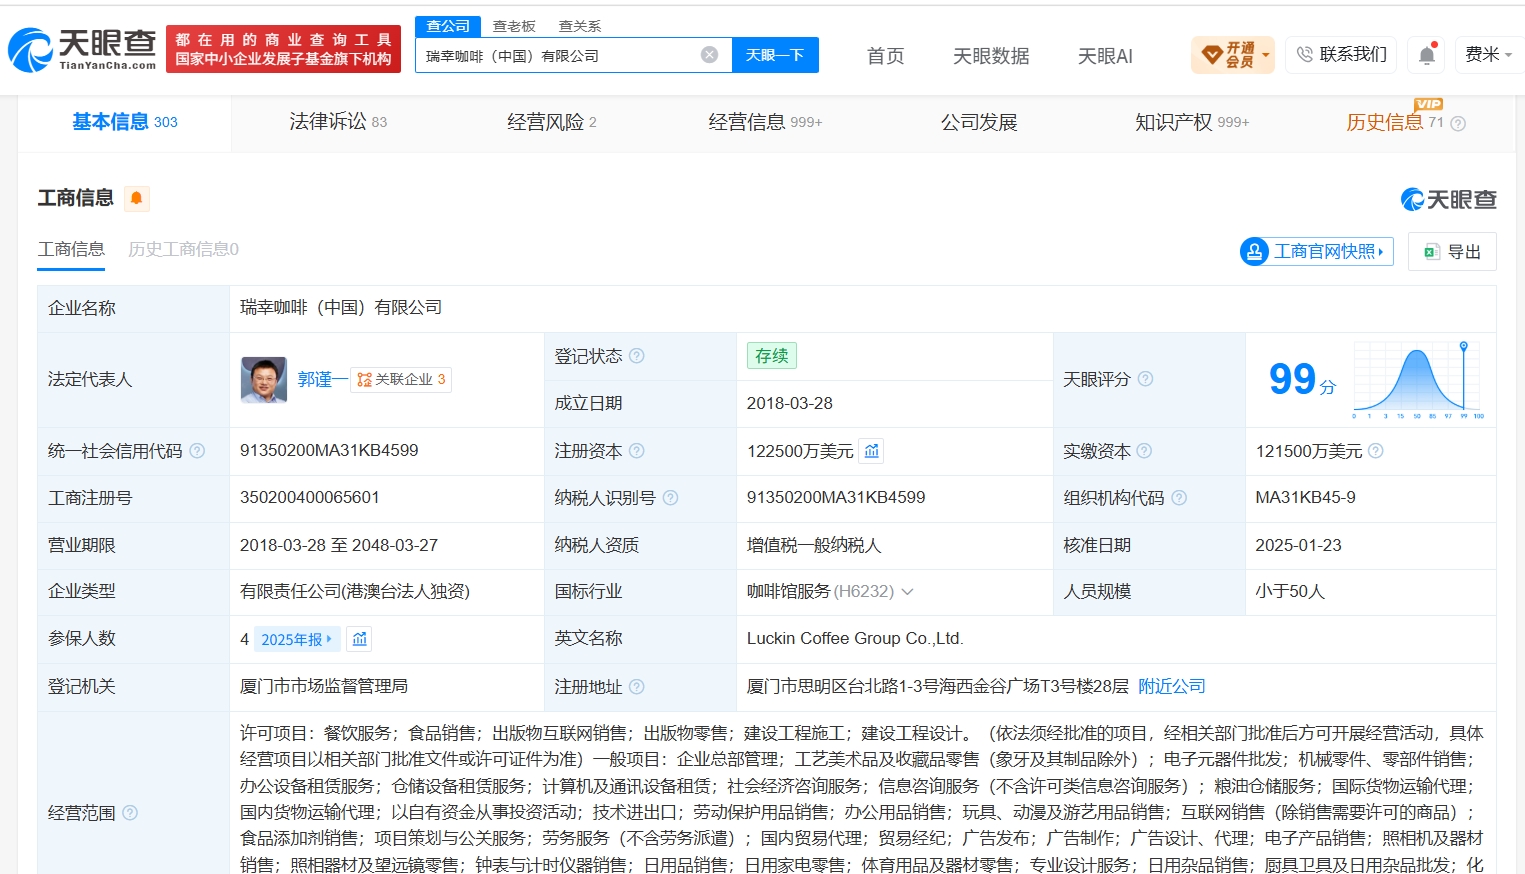Click the red 国家中小企业发展子基金 banner
Viewport: 1525px width, 874px height.
pyautogui.click(x=283, y=49)
